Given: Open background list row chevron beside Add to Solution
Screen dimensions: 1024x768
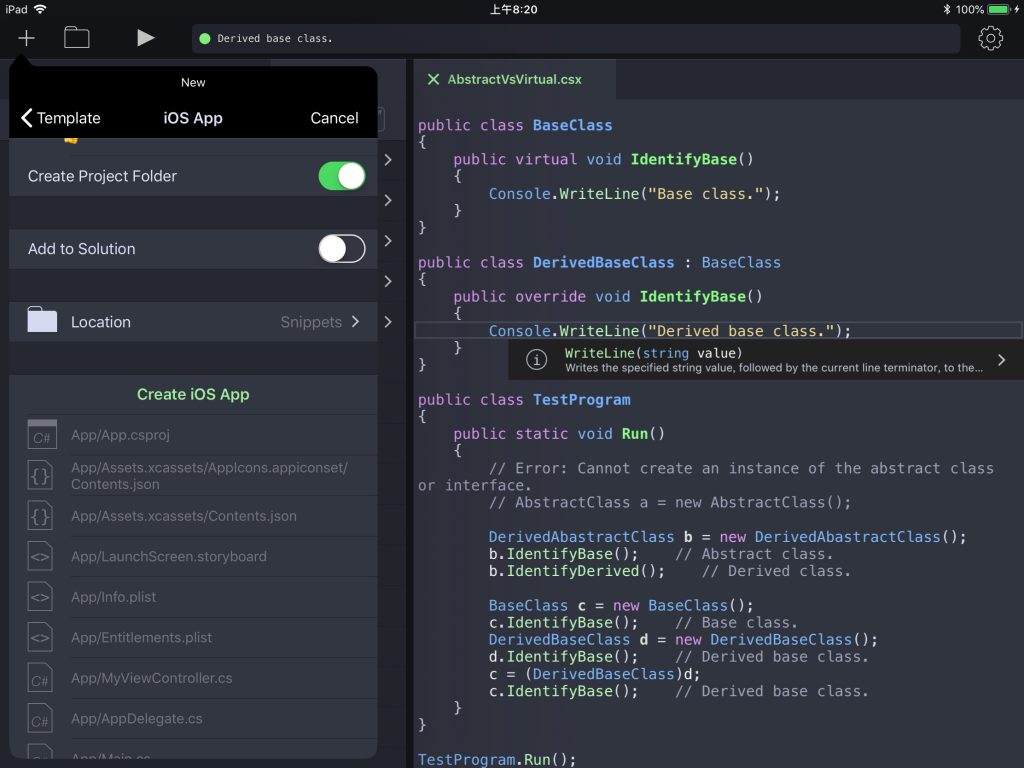Looking at the screenshot, I should pyautogui.click(x=388, y=241).
